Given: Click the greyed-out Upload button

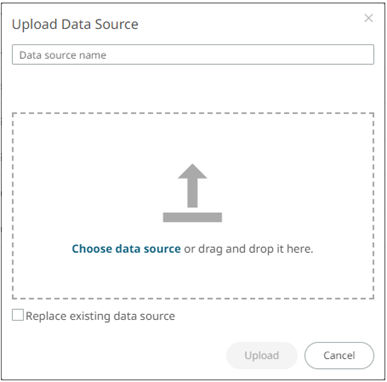Looking at the screenshot, I should 262,355.
